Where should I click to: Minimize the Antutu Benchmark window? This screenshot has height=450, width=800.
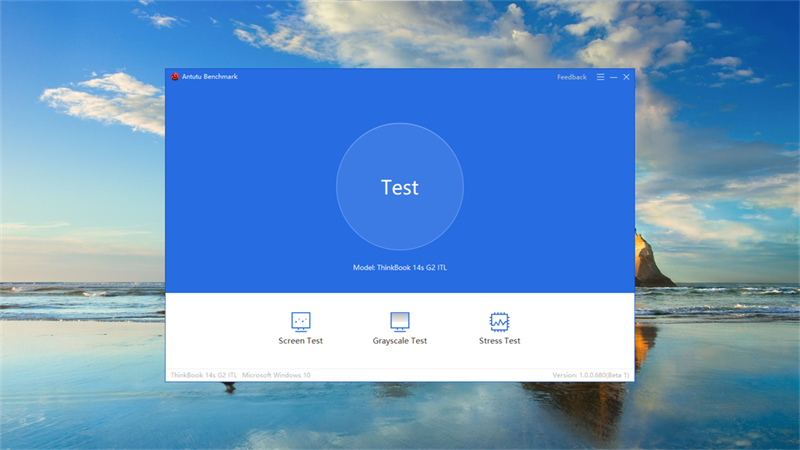click(613, 77)
